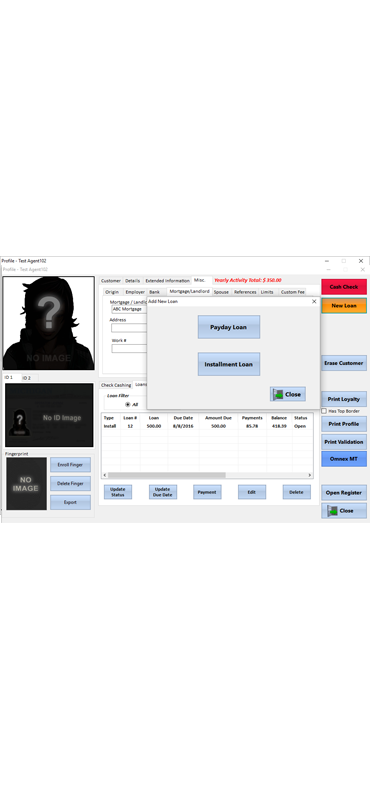
Task: Click the loan table scroll right arrow
Action: [x=310, y=475]
